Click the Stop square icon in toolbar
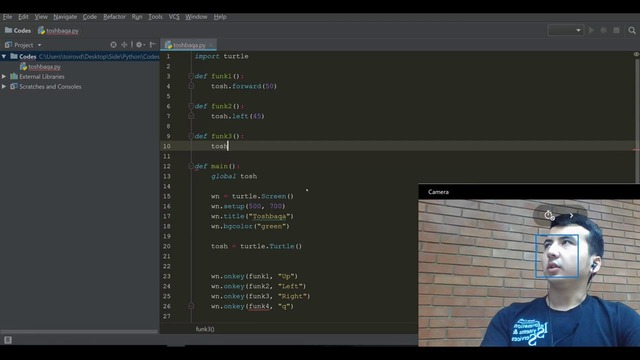This screenshot has height=360, width=640. (616, 30)
